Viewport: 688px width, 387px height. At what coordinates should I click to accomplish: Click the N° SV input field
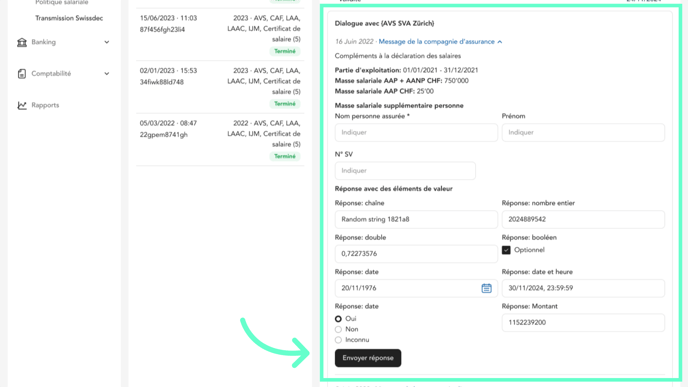pyautogui.click(x=405, y=171)
